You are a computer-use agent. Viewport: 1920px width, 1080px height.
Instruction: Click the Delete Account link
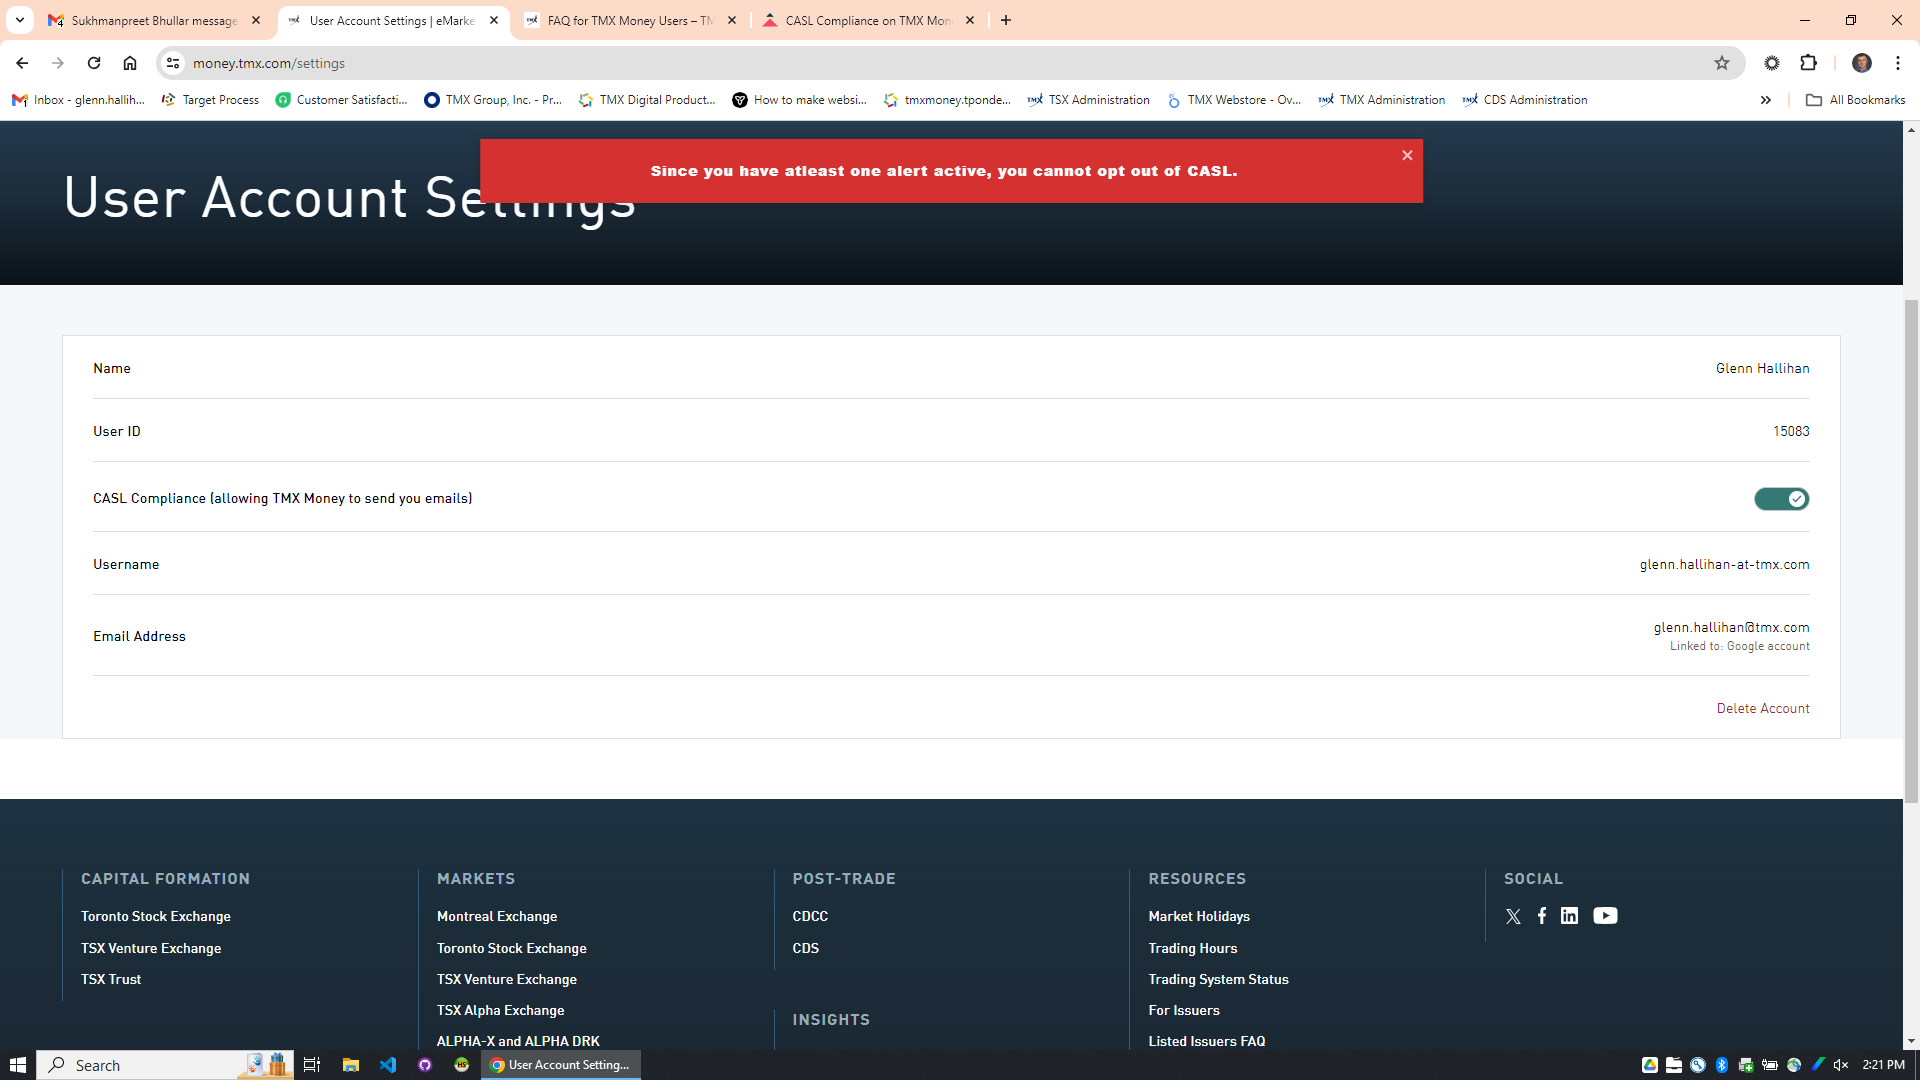point(1763,708)
